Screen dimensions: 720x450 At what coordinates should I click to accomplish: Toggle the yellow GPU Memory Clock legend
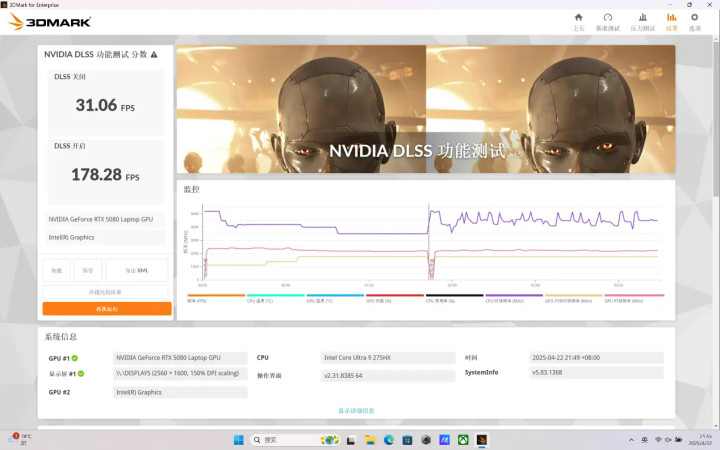[x=573, y=298]
